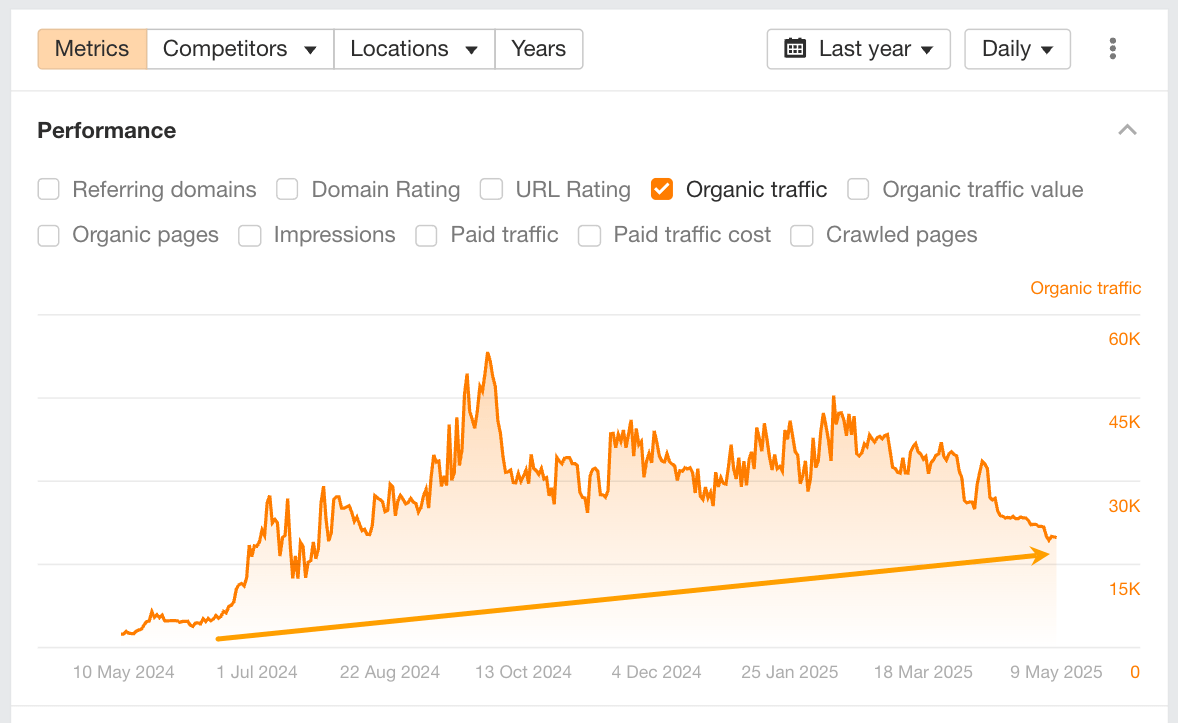Open the three-dot more options menu
This screenshot has height=723, width=1178.
1113,49
